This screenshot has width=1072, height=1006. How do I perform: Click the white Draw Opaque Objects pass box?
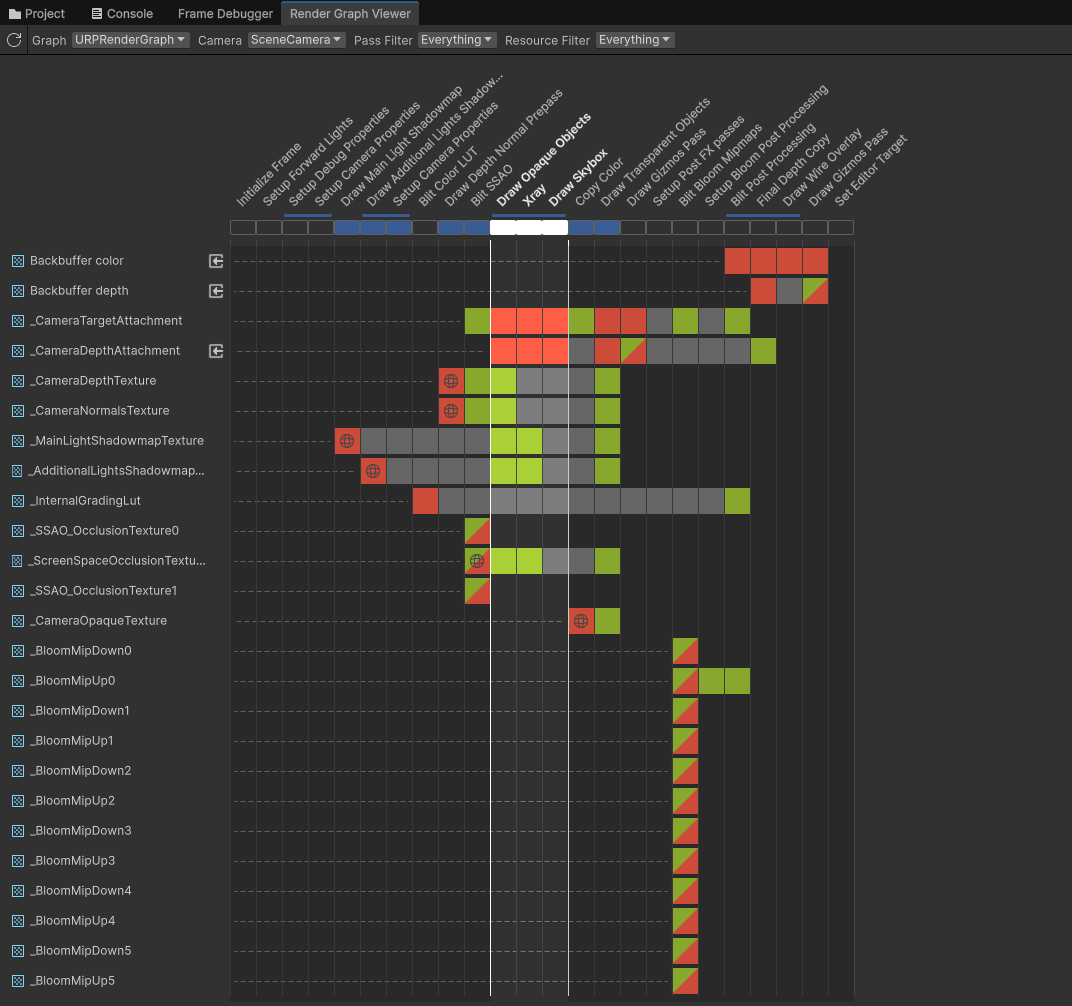pos(503,228)
